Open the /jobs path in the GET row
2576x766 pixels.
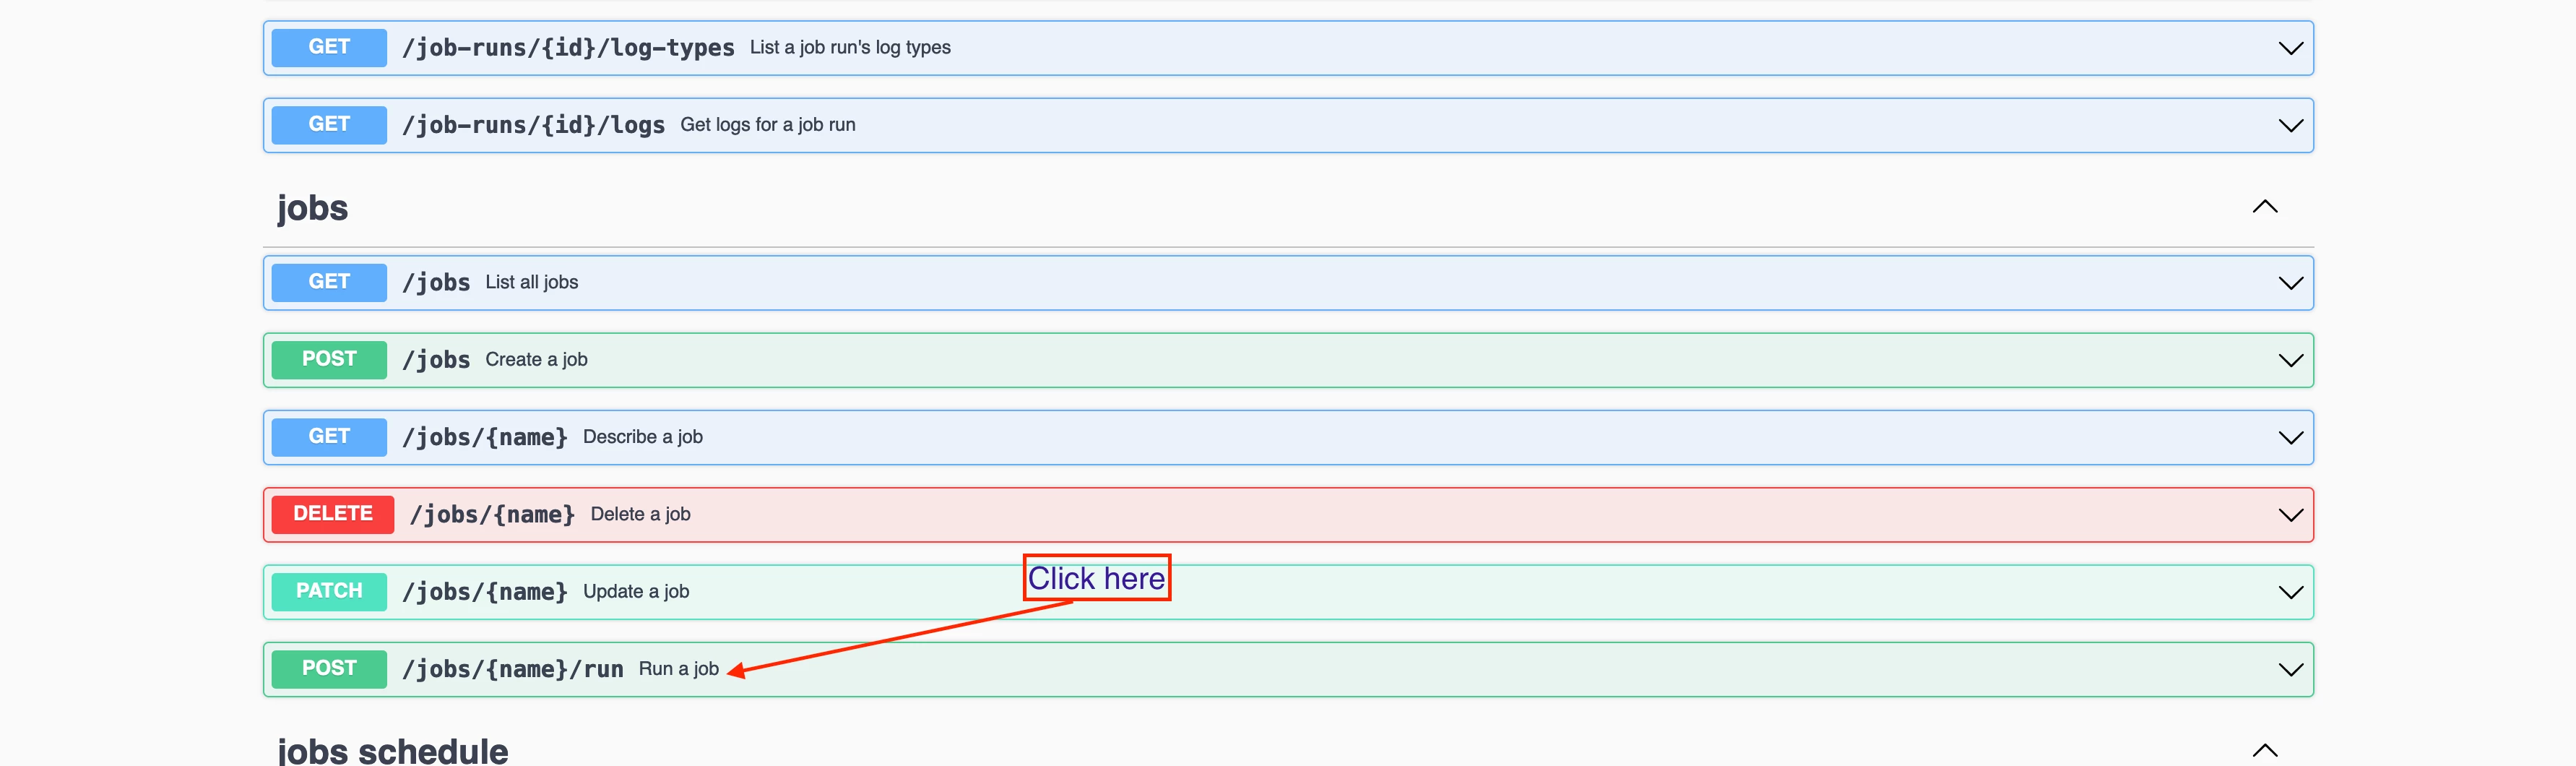(x=436, y=283)
